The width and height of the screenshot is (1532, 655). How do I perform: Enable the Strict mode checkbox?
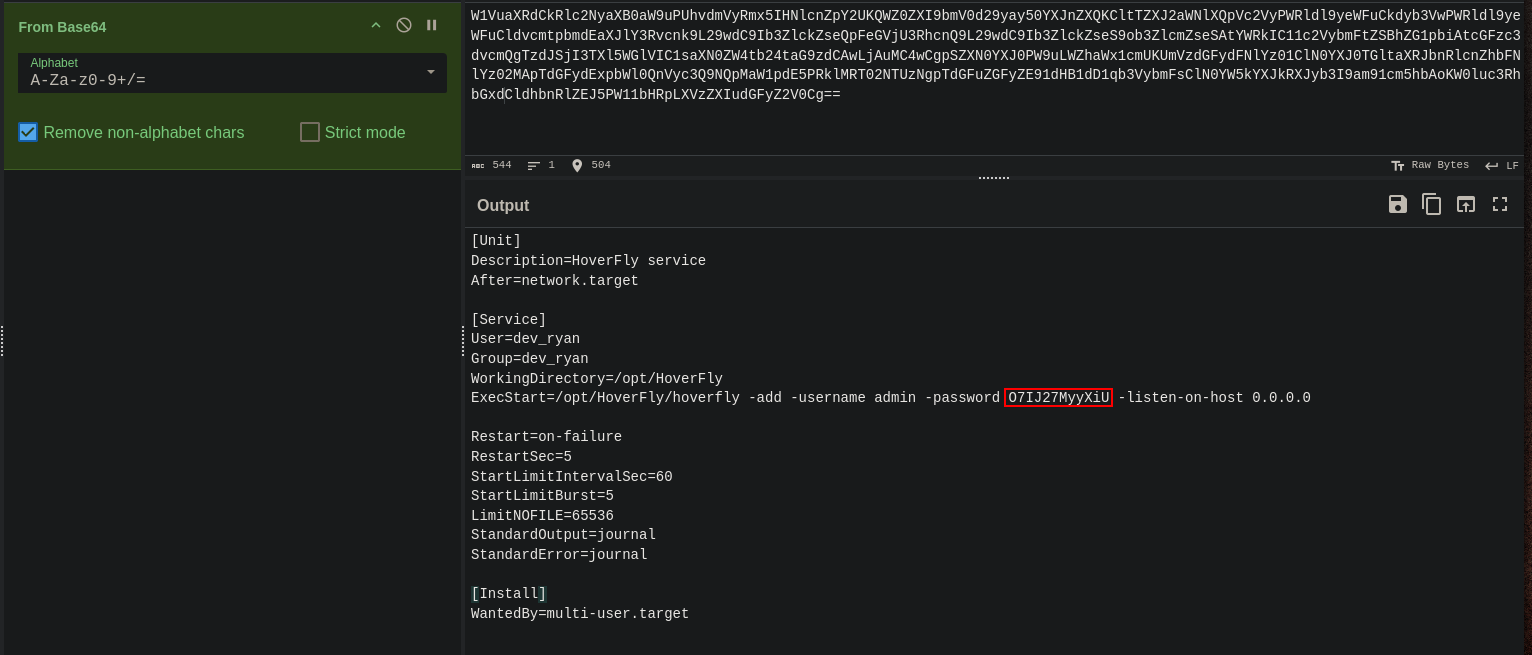tap(310, 132)
